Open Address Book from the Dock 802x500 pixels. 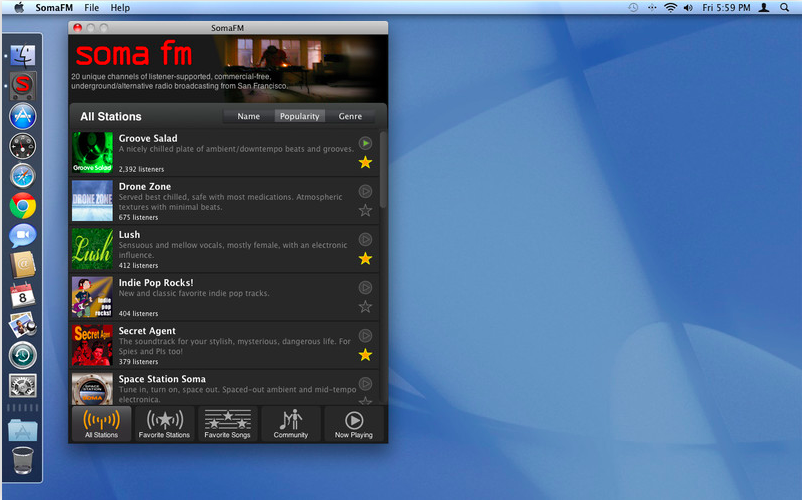point(23,265)
